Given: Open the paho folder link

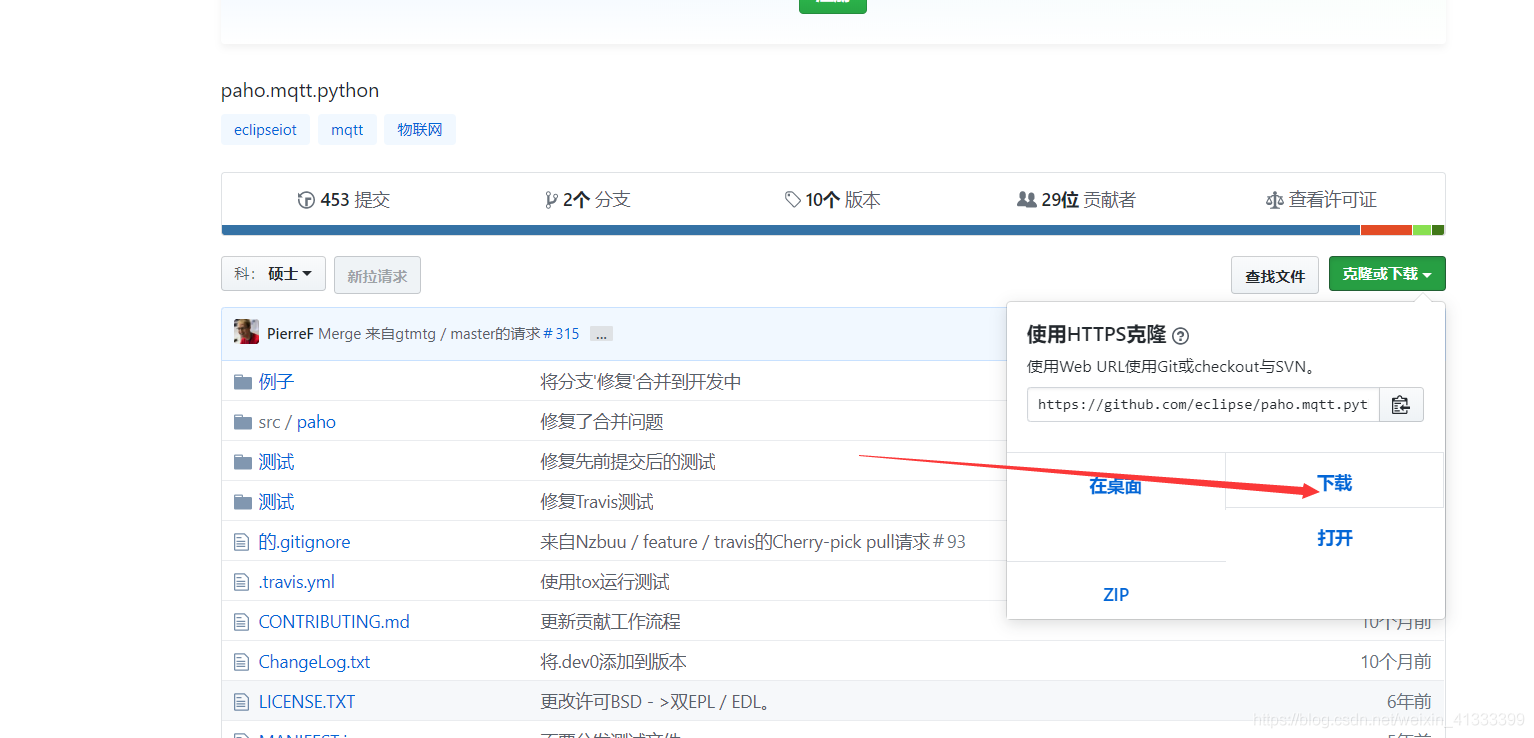Looking at the screenshot, I should [x=316, y=422].
